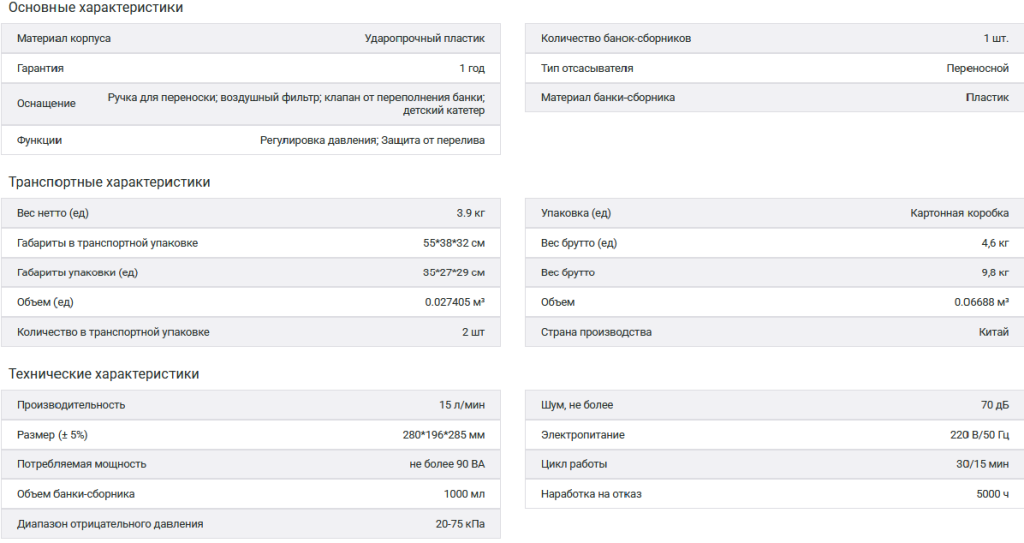This screenshot has height=543, width=1024.
Task: Click the Упаковка Картонная коробка value
Action: (x=959, y=213)
